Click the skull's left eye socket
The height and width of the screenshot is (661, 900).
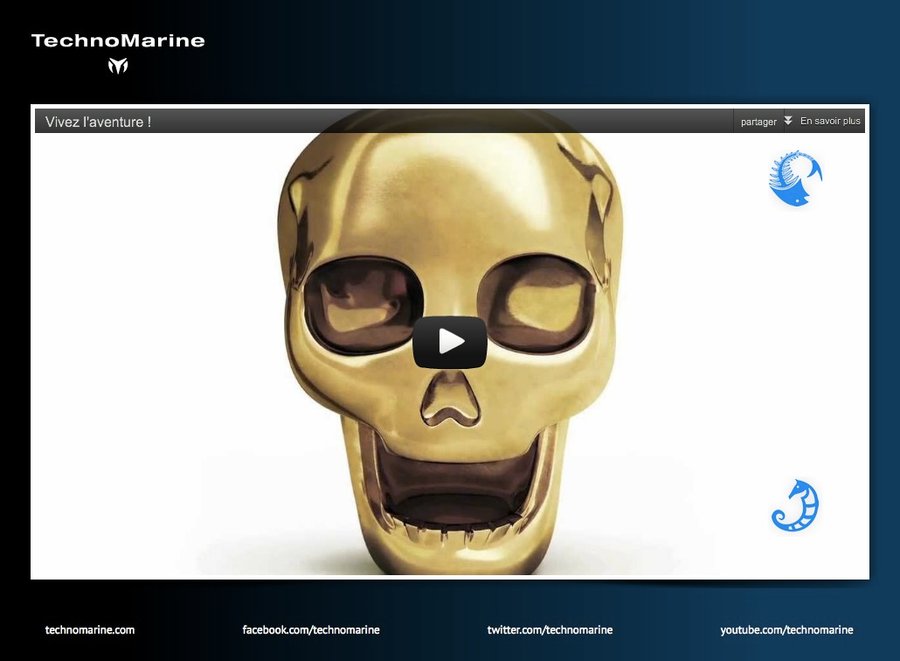tap(362, 302)
